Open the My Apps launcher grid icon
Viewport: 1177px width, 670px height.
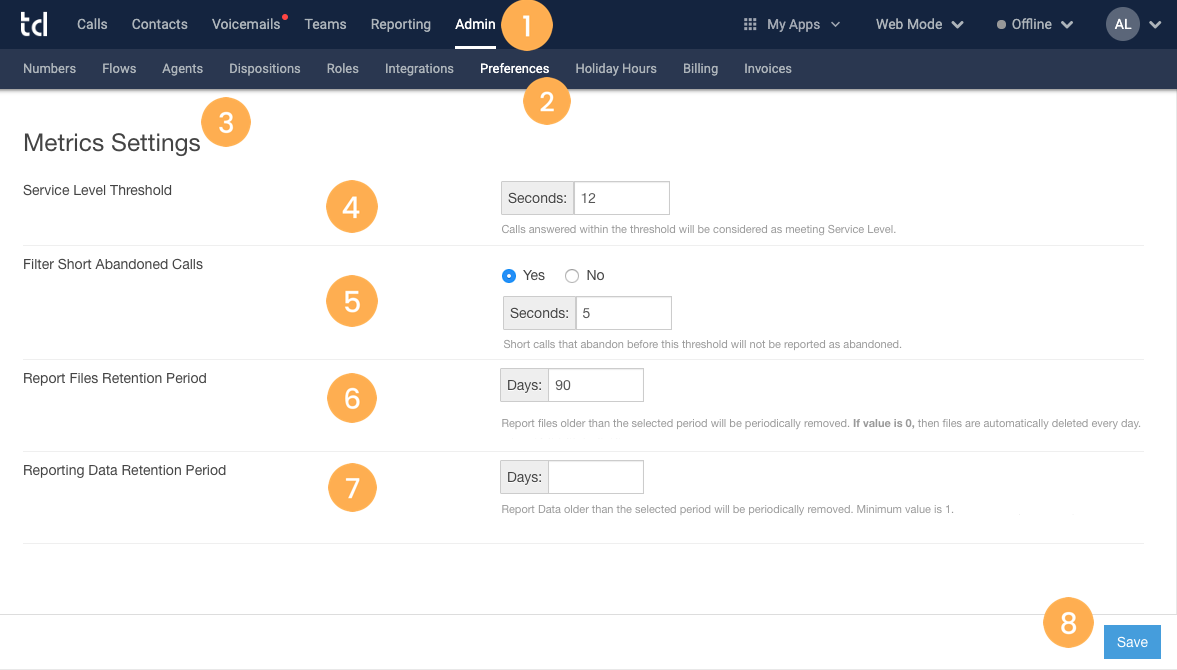pyautogui.click(x=748, y=23)
